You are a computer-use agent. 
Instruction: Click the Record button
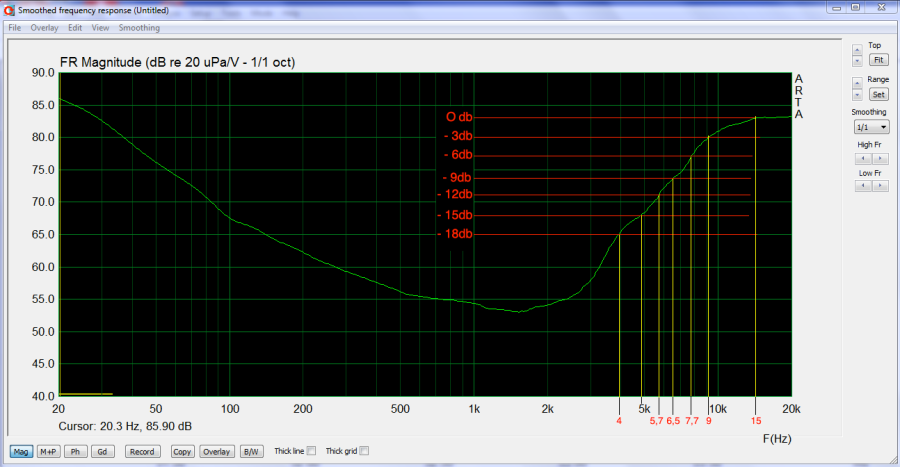142,452
